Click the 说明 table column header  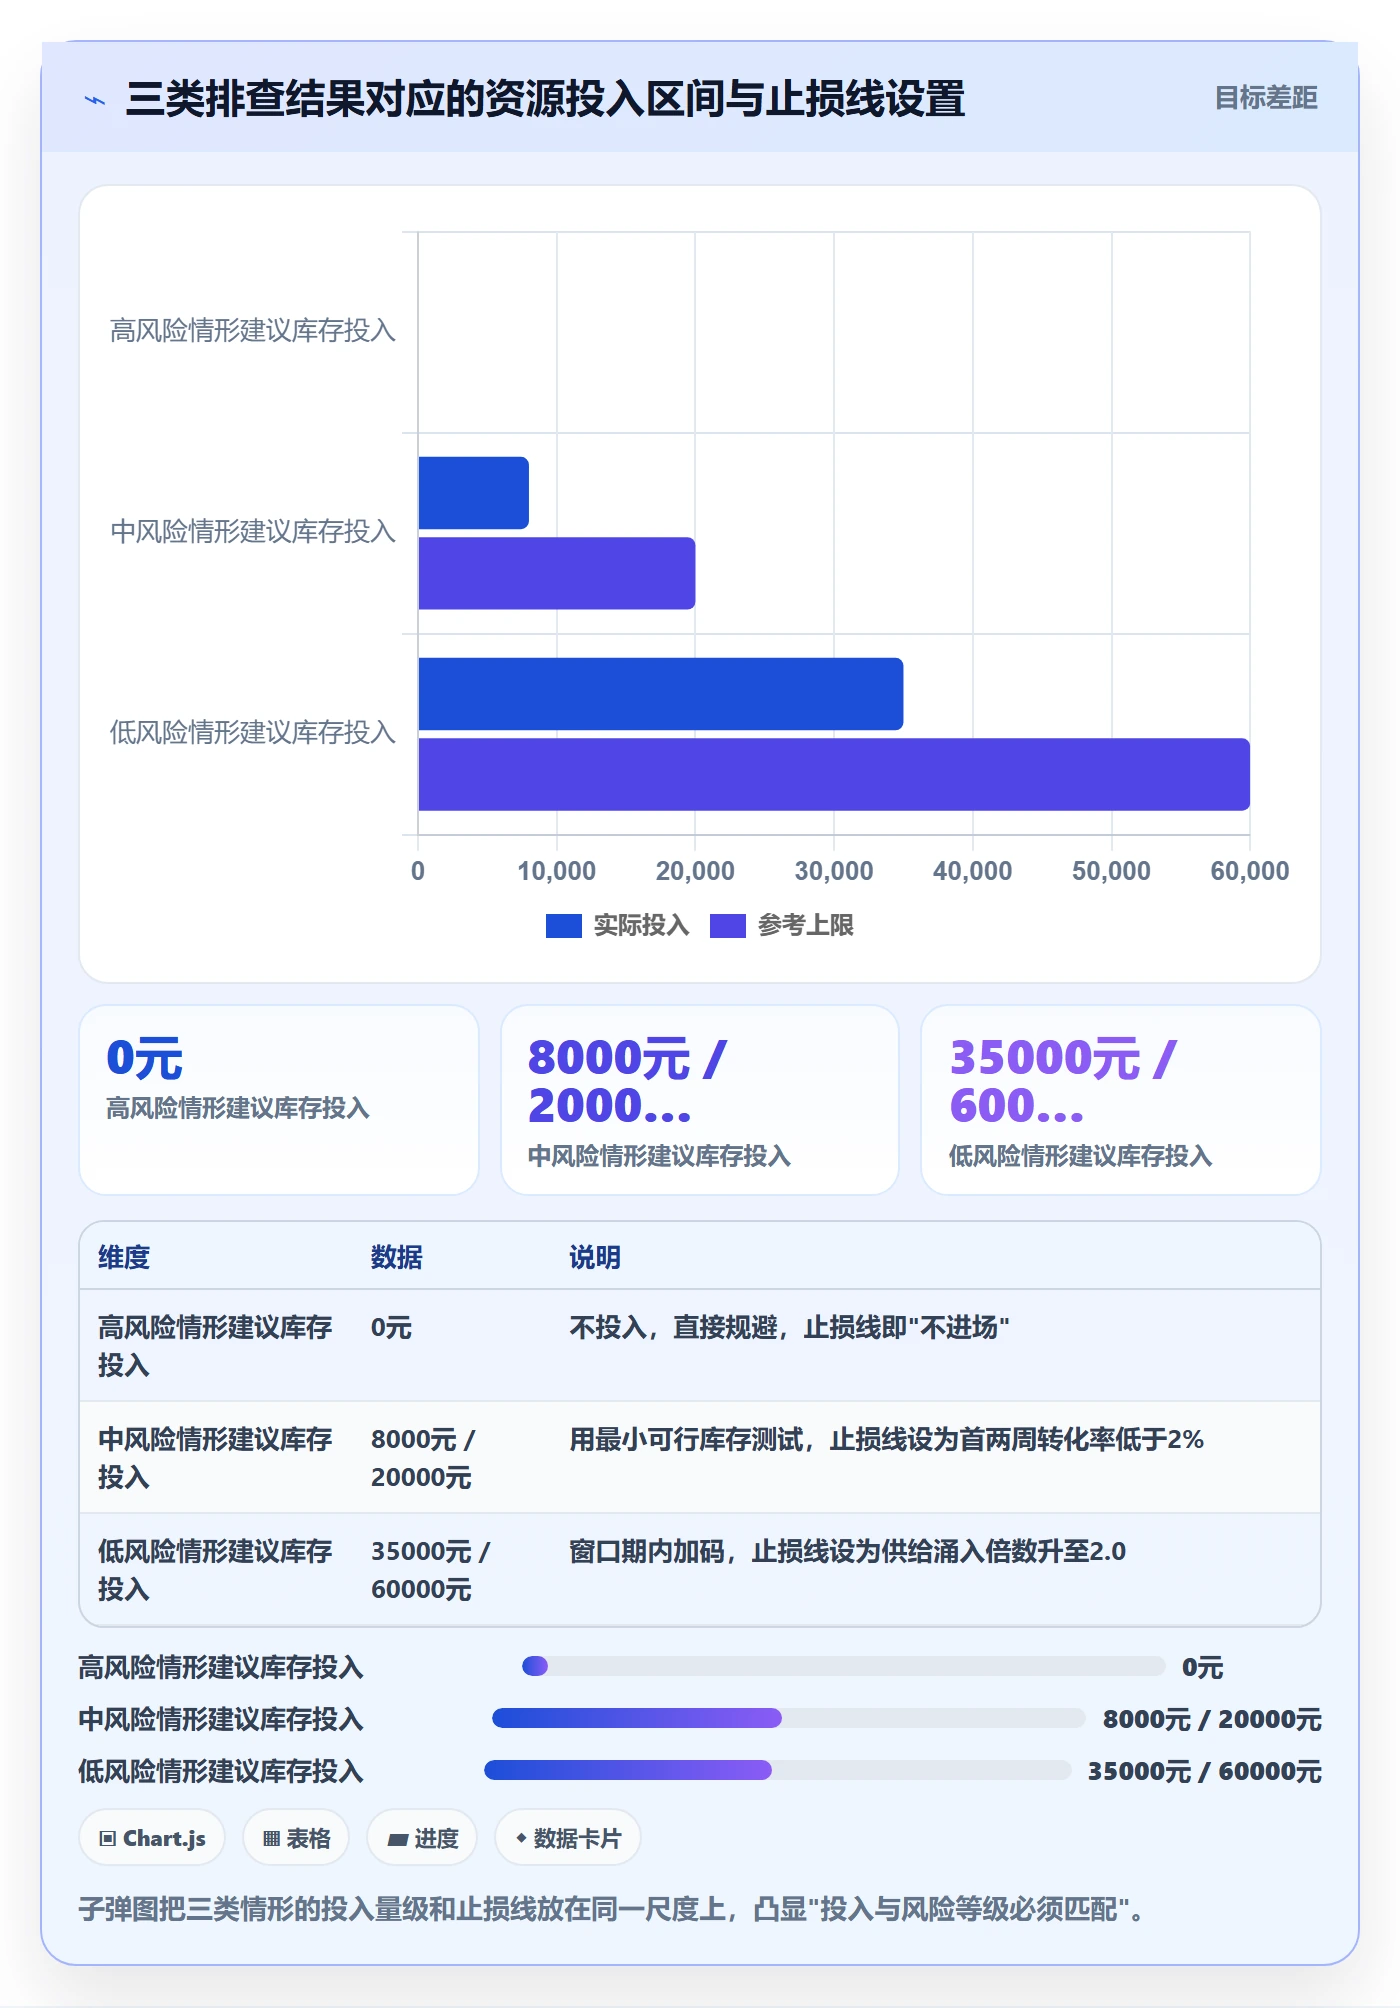pyautogui.click(x=595, y=1257)
